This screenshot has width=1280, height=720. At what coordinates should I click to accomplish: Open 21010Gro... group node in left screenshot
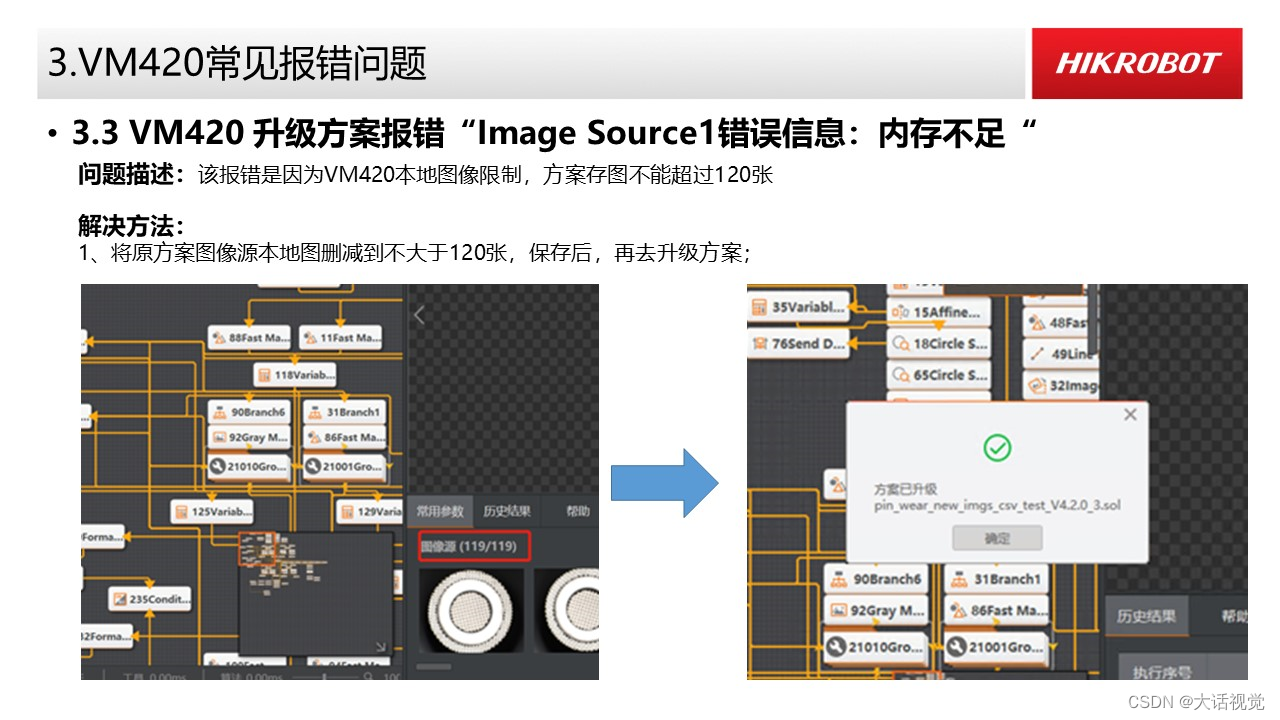[x=249, y=465]
